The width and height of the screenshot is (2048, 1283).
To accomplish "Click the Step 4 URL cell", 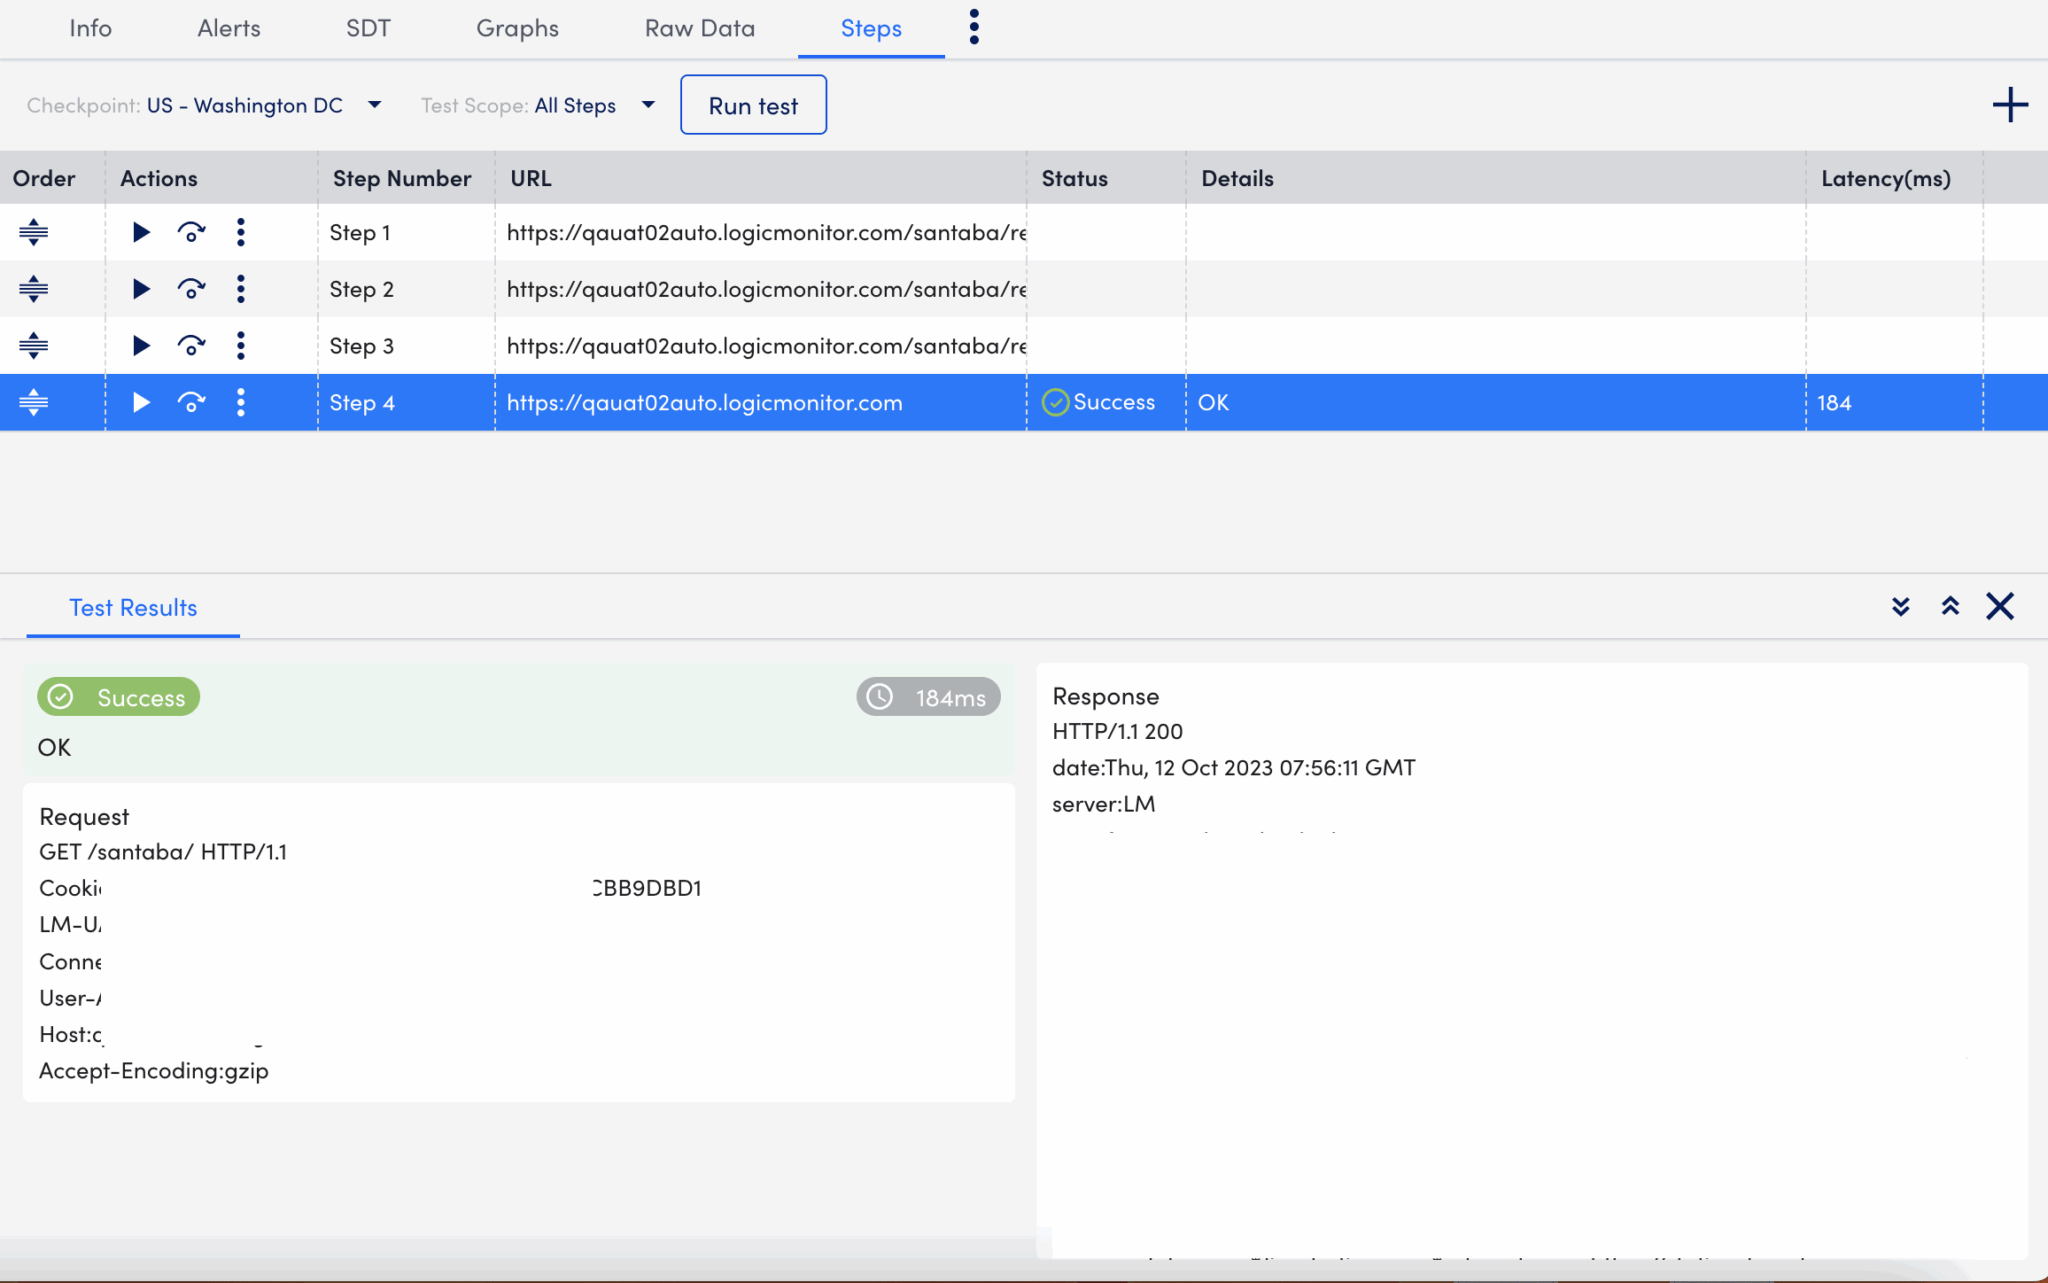I will (x=761, y=402).
